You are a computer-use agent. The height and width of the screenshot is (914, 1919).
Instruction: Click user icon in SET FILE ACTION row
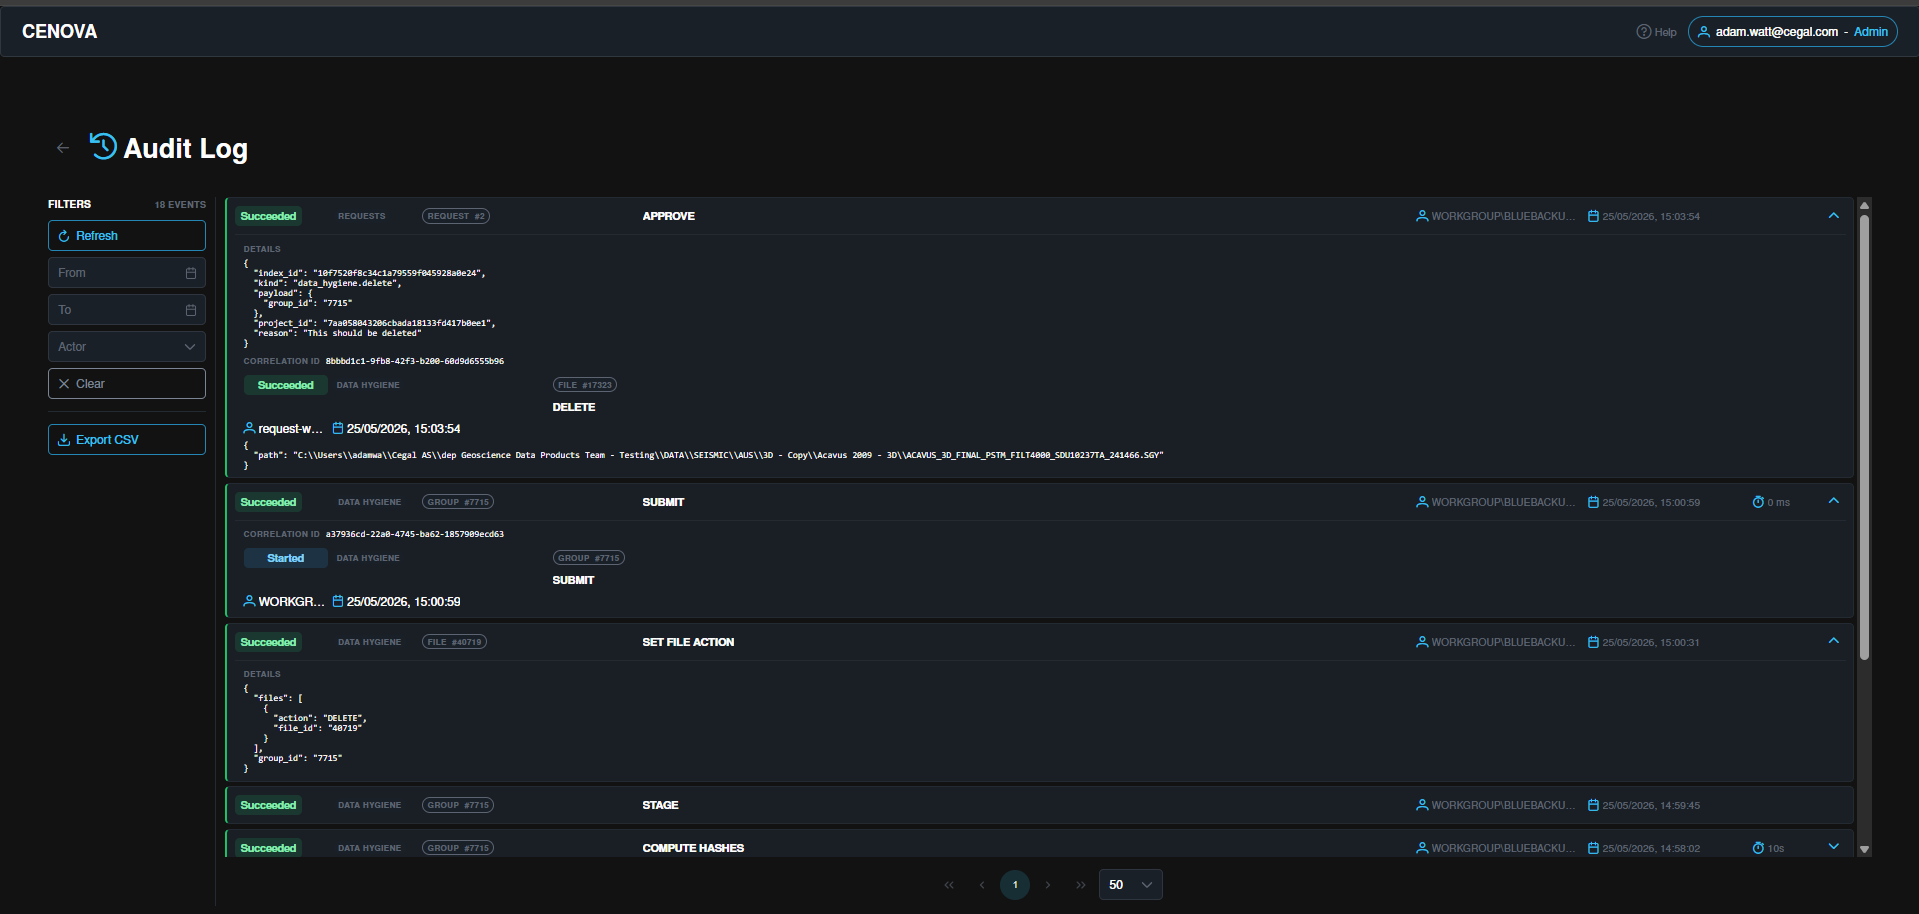coord(1422,642)
